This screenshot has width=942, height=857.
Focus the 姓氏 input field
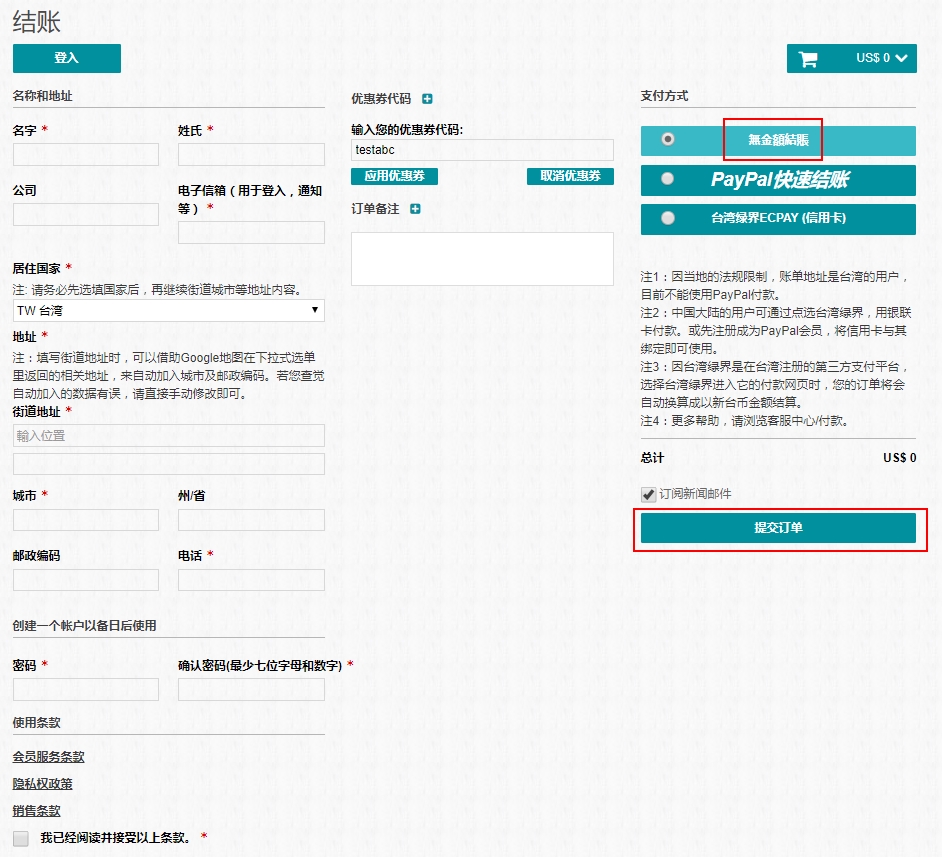click(251, 154)
